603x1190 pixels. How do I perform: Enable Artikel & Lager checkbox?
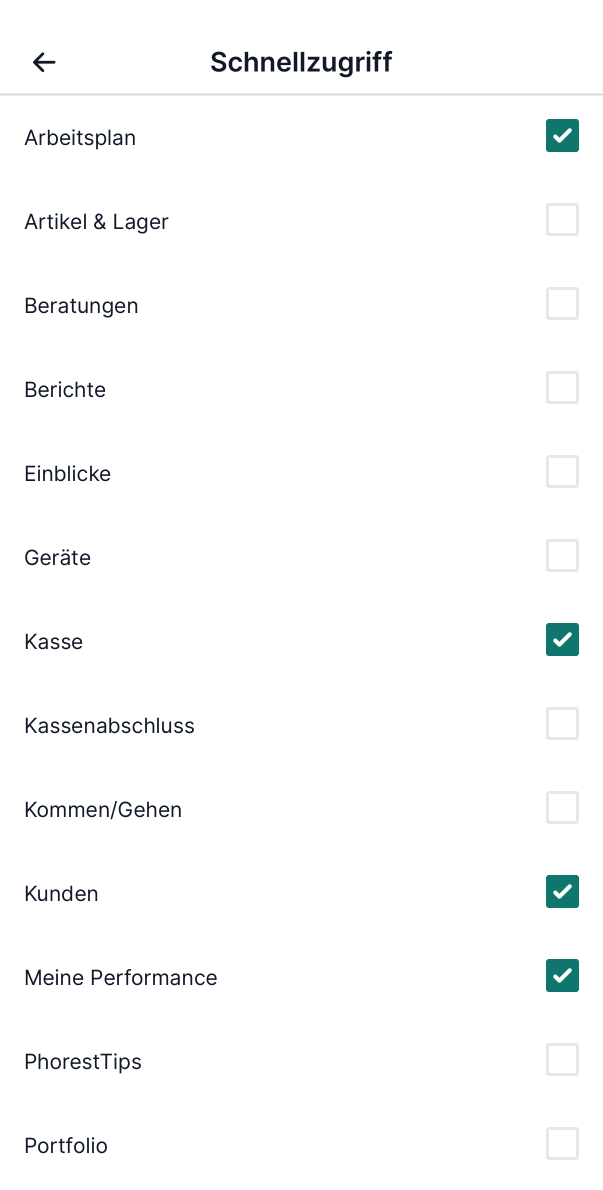pos(562,220)
